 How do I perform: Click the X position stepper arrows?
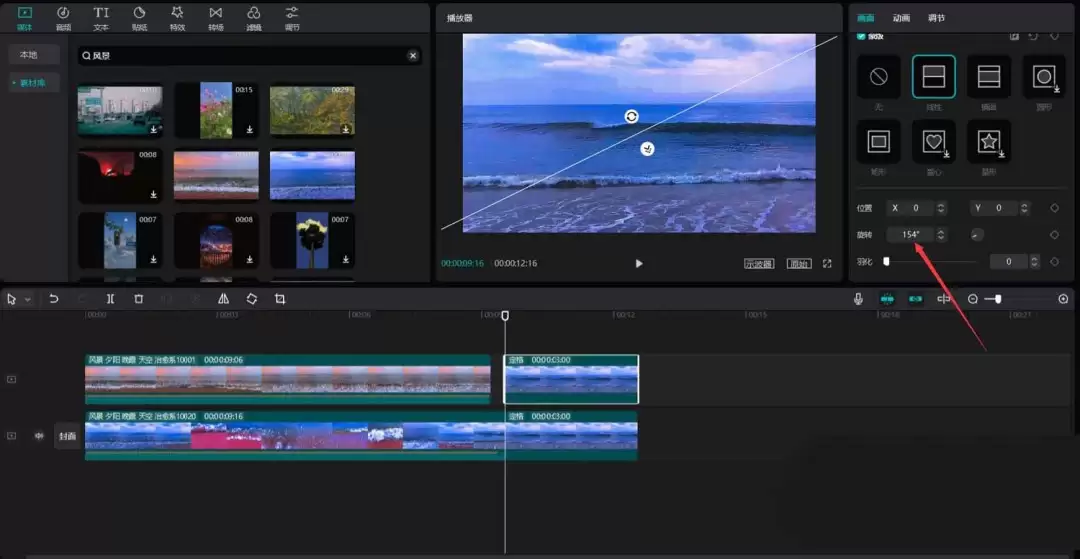[x=940, y=208]
